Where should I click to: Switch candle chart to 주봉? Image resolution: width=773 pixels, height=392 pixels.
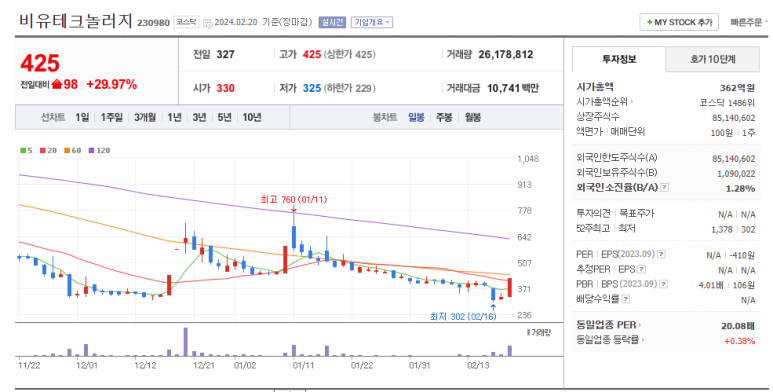click(x=444, y=117)
